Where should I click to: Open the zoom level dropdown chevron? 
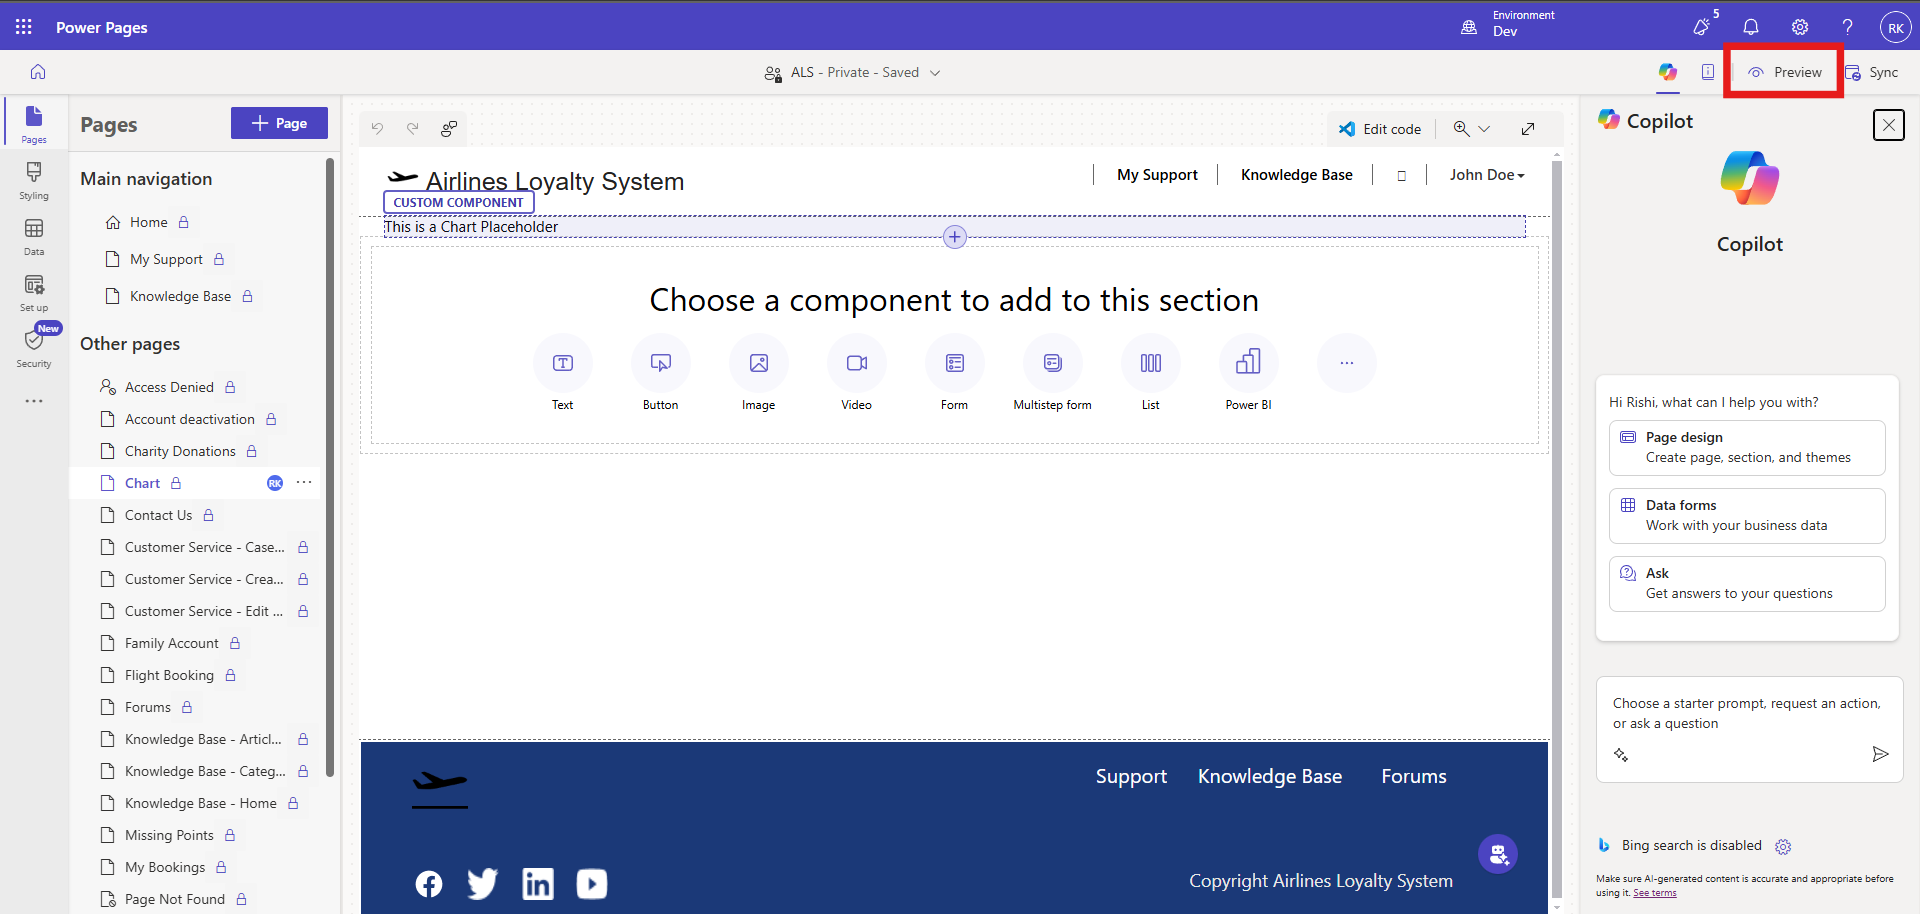point(1484,129)
